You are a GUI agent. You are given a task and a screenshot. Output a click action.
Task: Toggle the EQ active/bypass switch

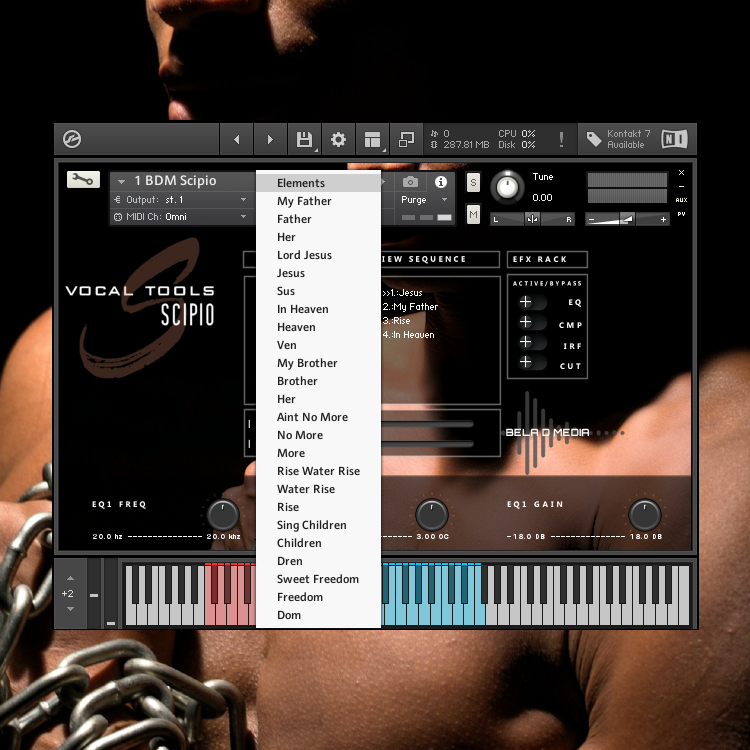532,302
